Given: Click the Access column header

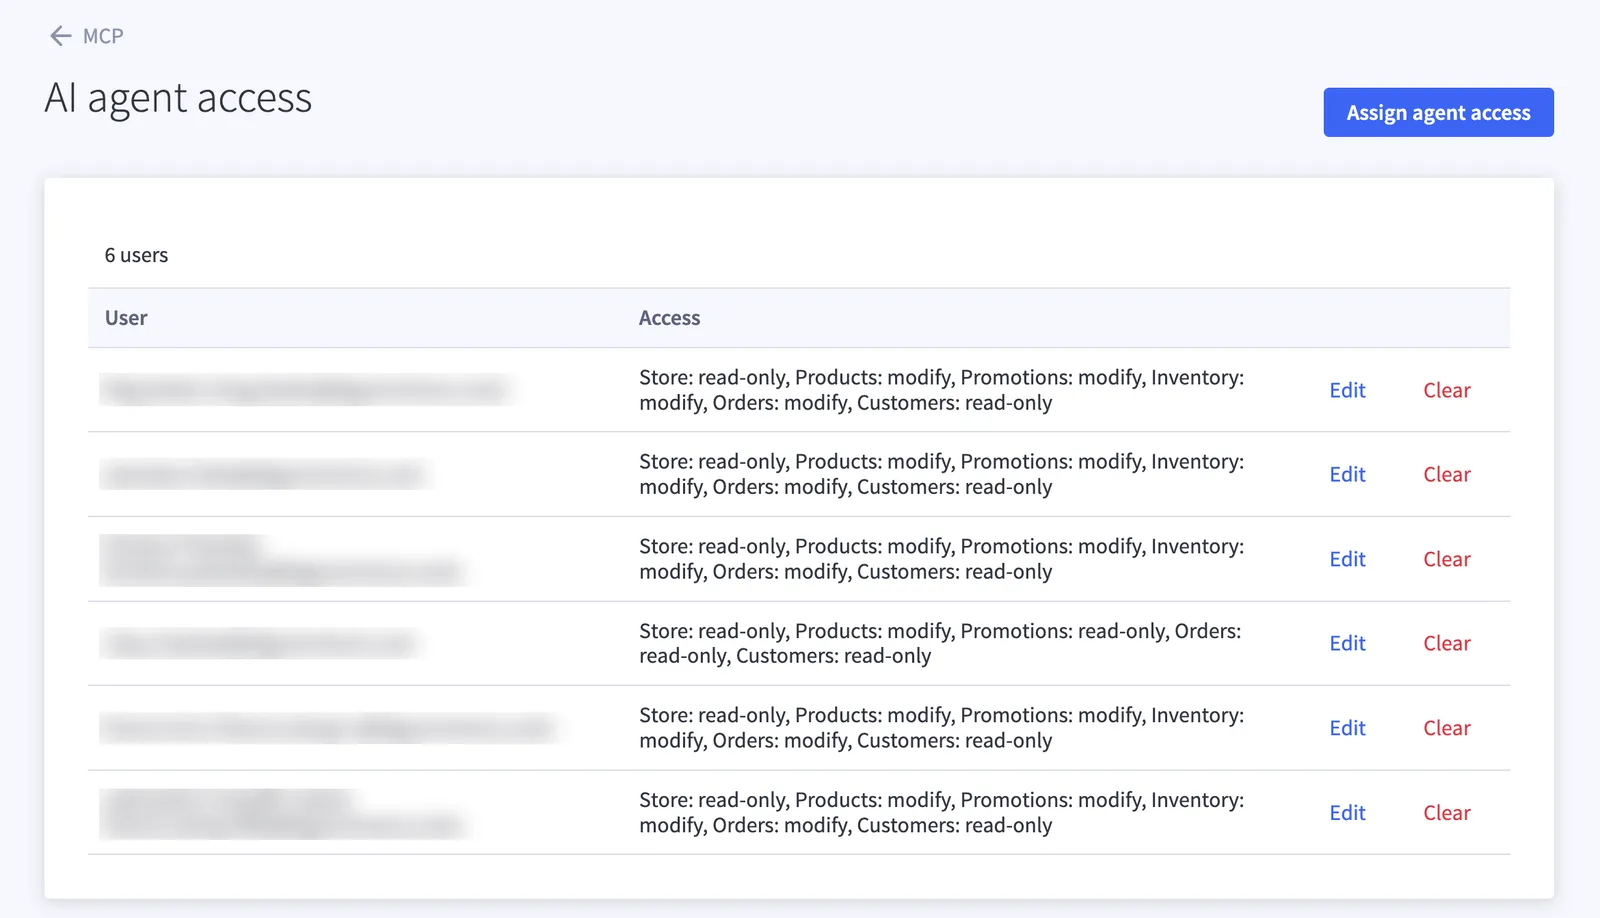Looking at the screenshot, I should click(669, 318).
